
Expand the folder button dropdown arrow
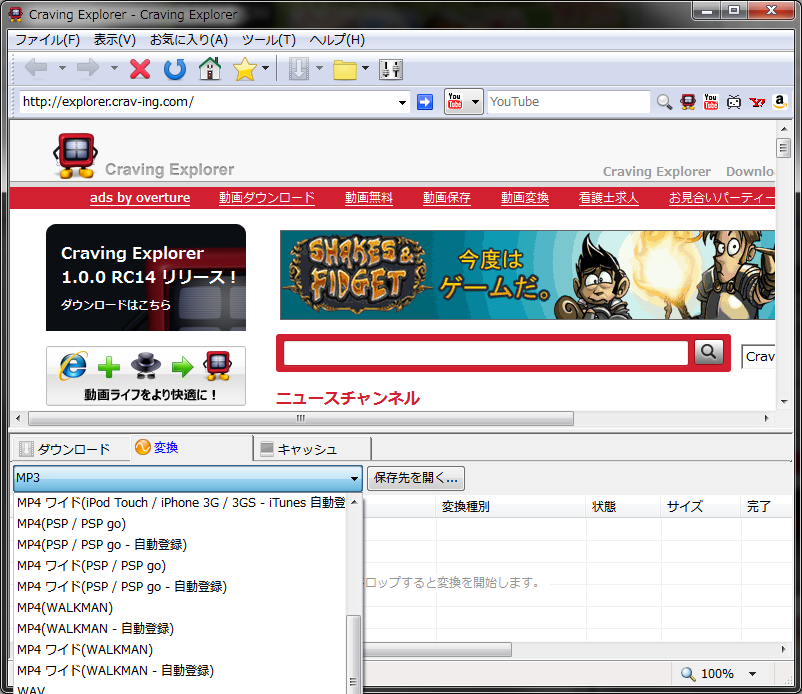365,68
